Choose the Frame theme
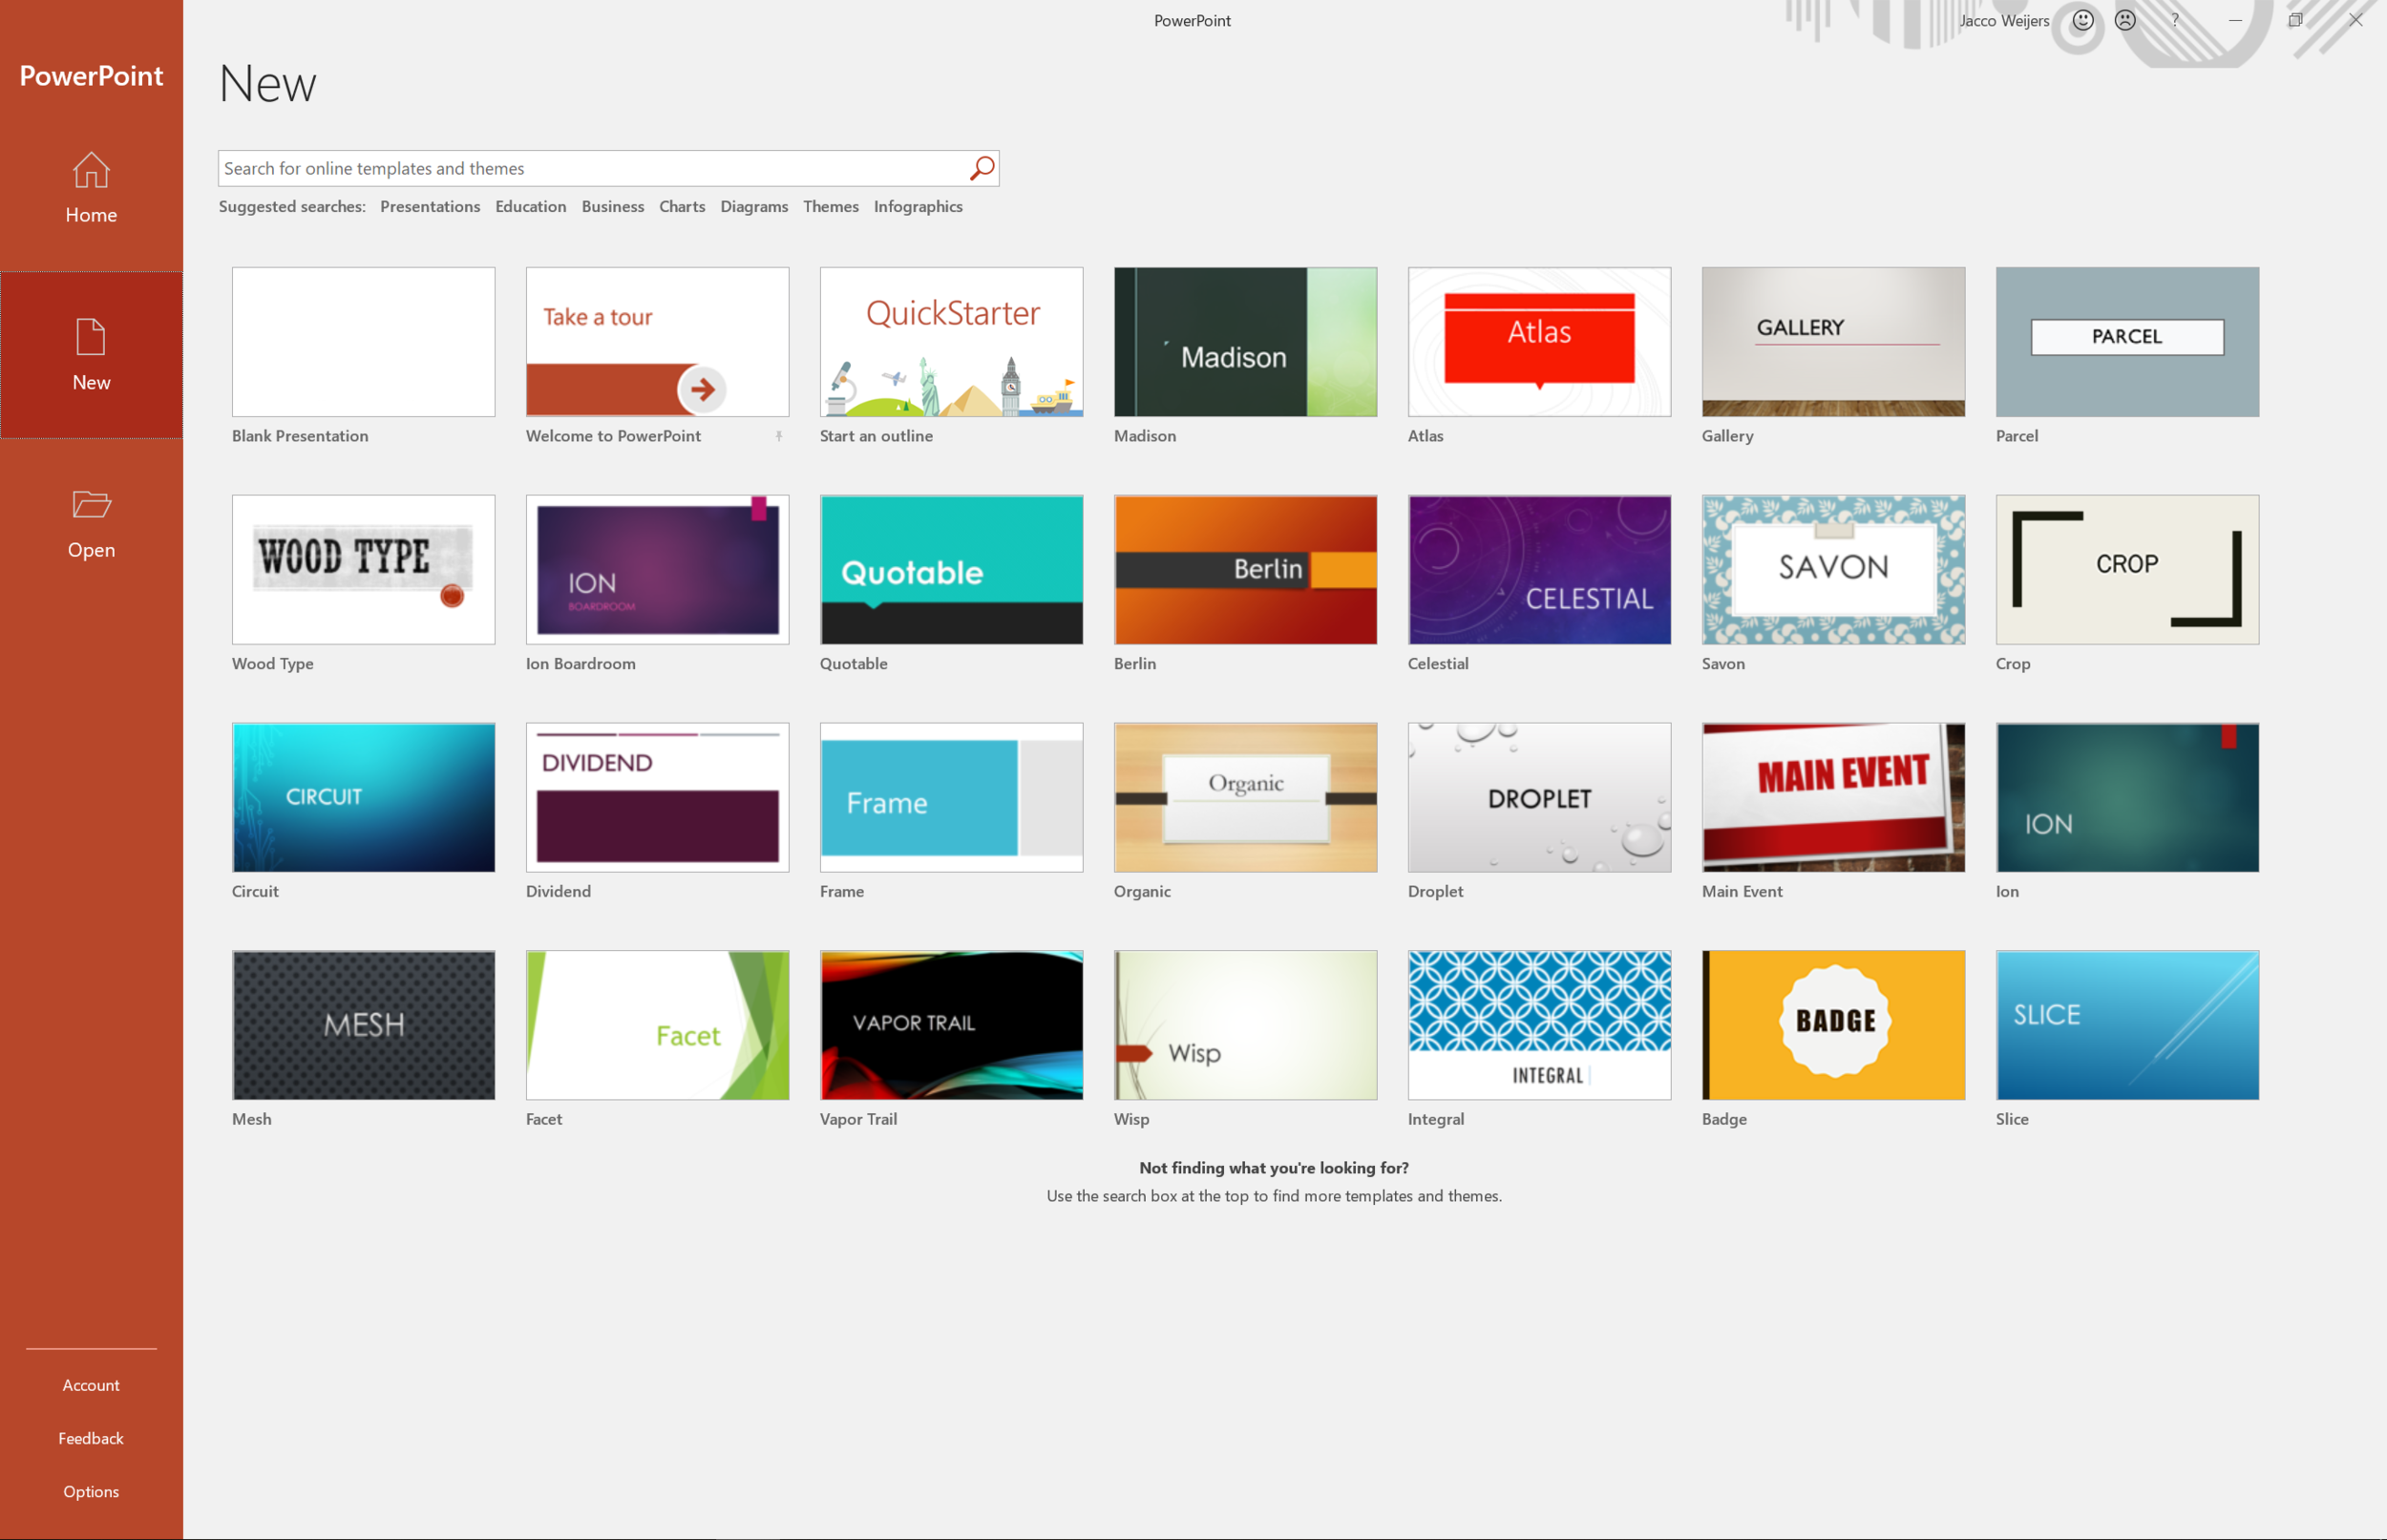Viewport: 2387px width, 1540px height. 951,798
